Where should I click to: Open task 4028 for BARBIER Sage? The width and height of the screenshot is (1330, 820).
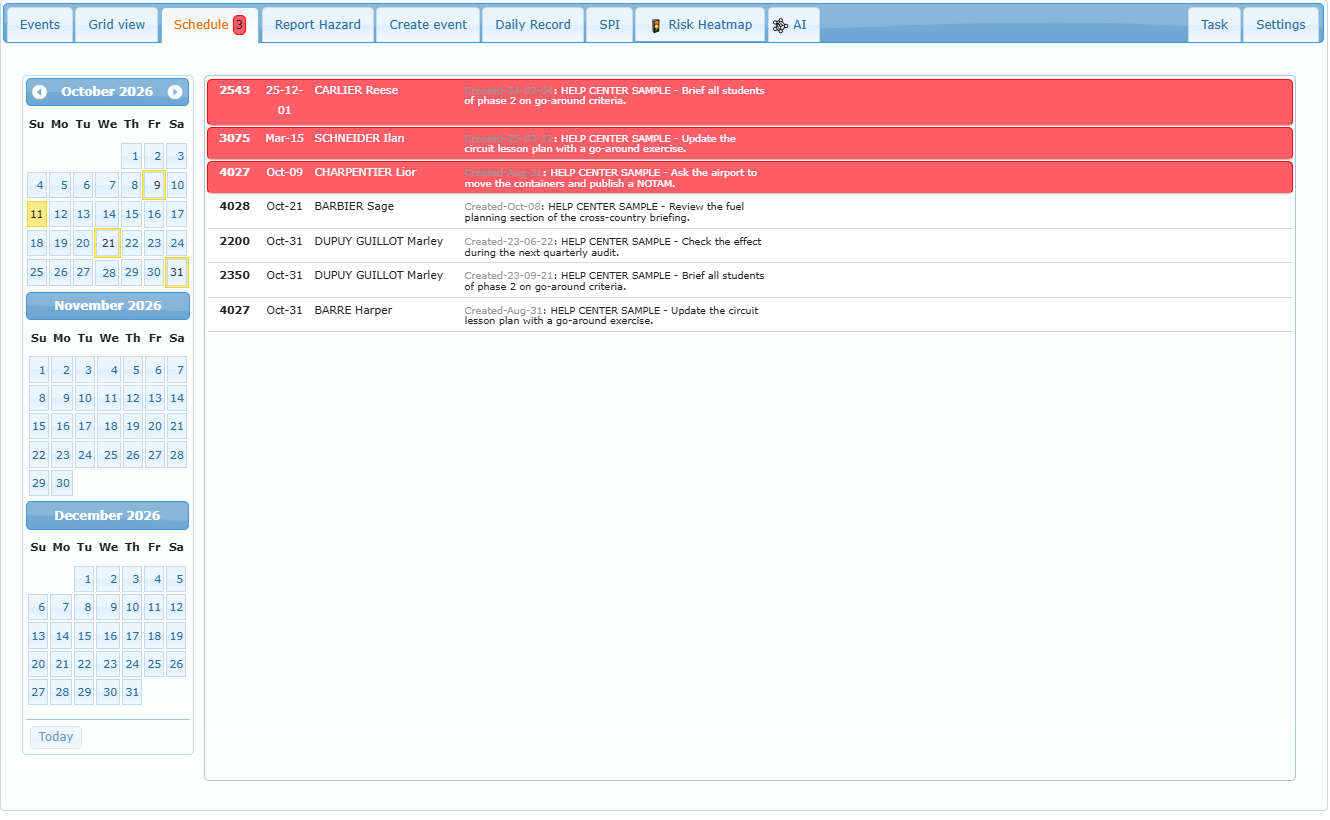tap(750, 212)
